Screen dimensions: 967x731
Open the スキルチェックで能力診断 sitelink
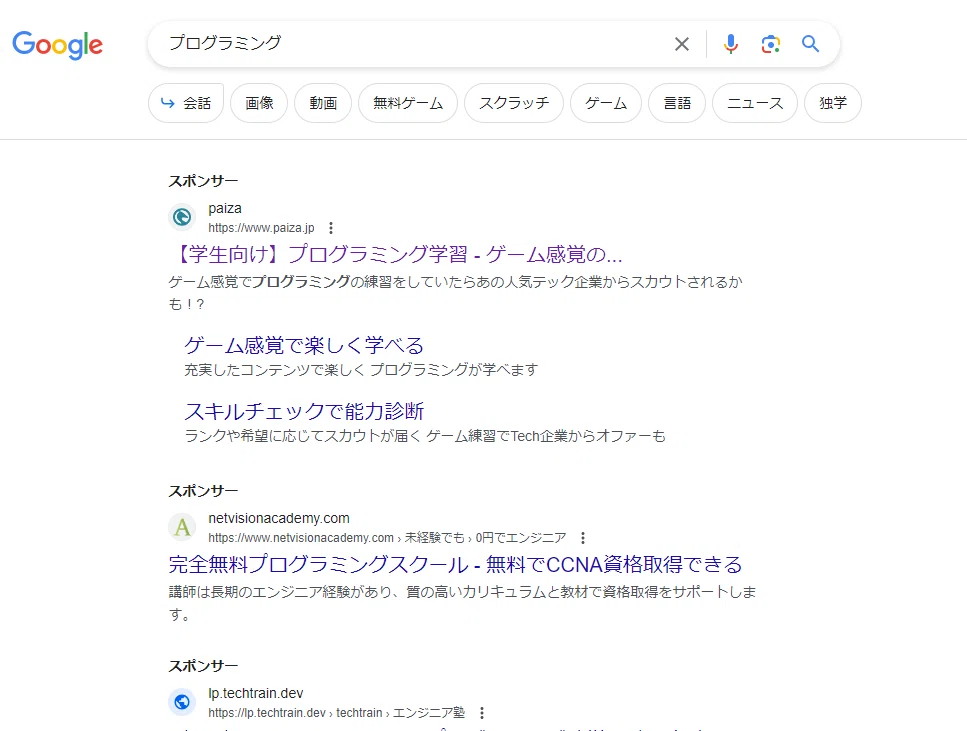(304, 411)
